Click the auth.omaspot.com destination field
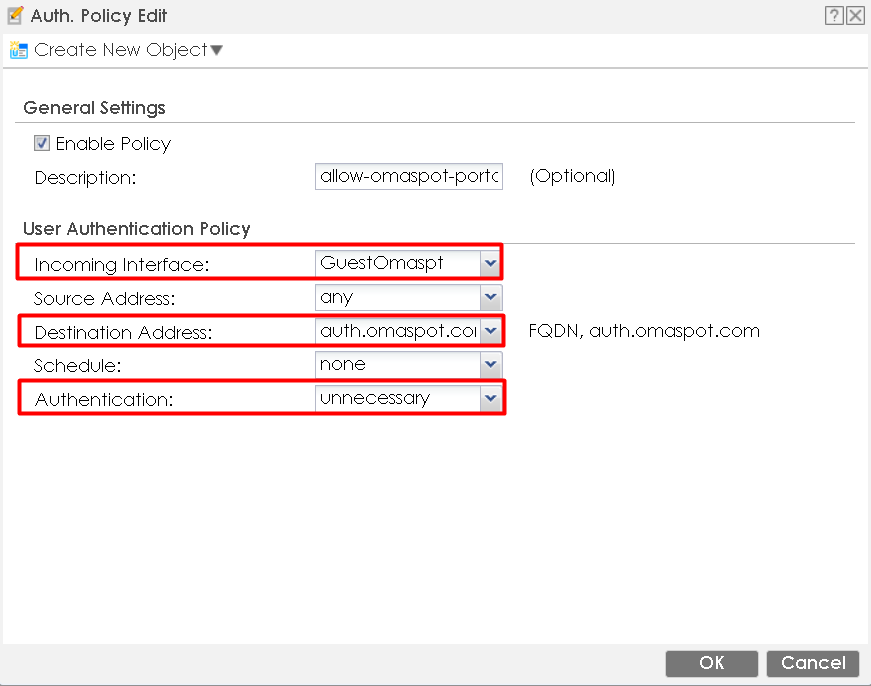 [397, 331]
